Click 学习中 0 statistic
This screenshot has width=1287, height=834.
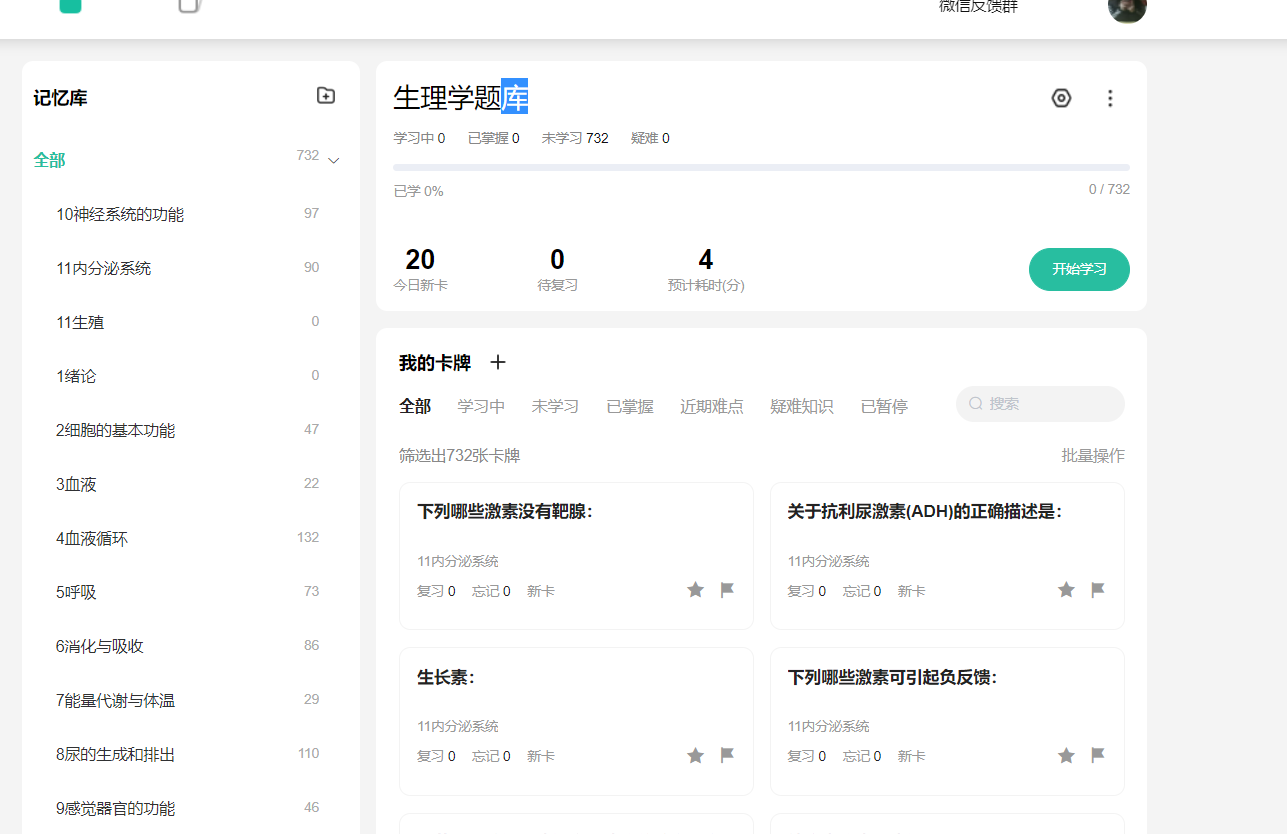pos(419,138)
